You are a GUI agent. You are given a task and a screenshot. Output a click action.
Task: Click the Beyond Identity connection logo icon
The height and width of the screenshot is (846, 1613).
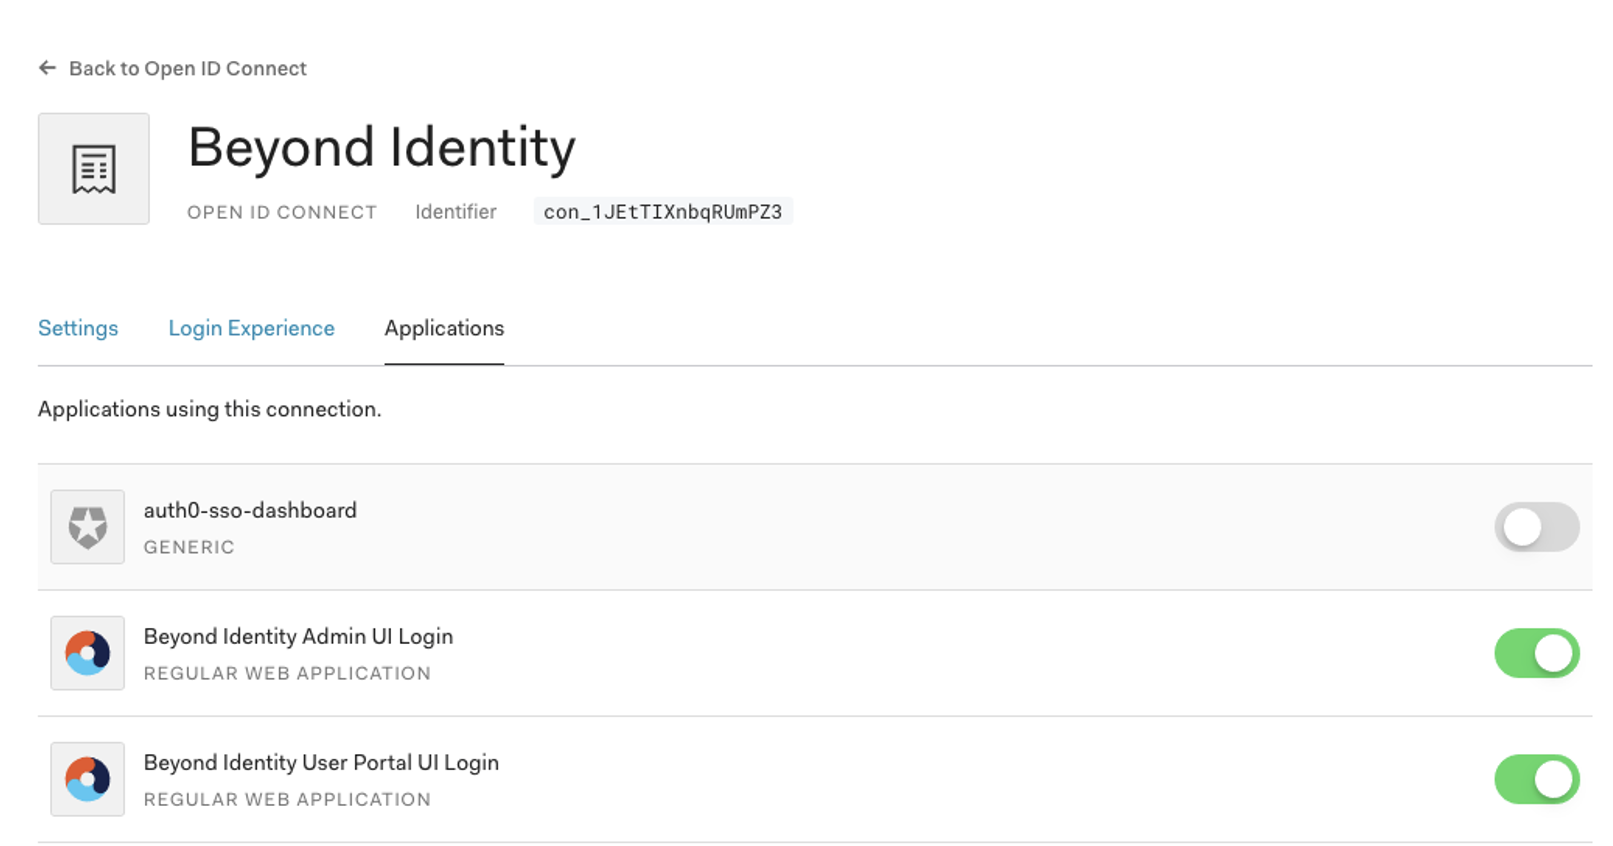(94, 169)
